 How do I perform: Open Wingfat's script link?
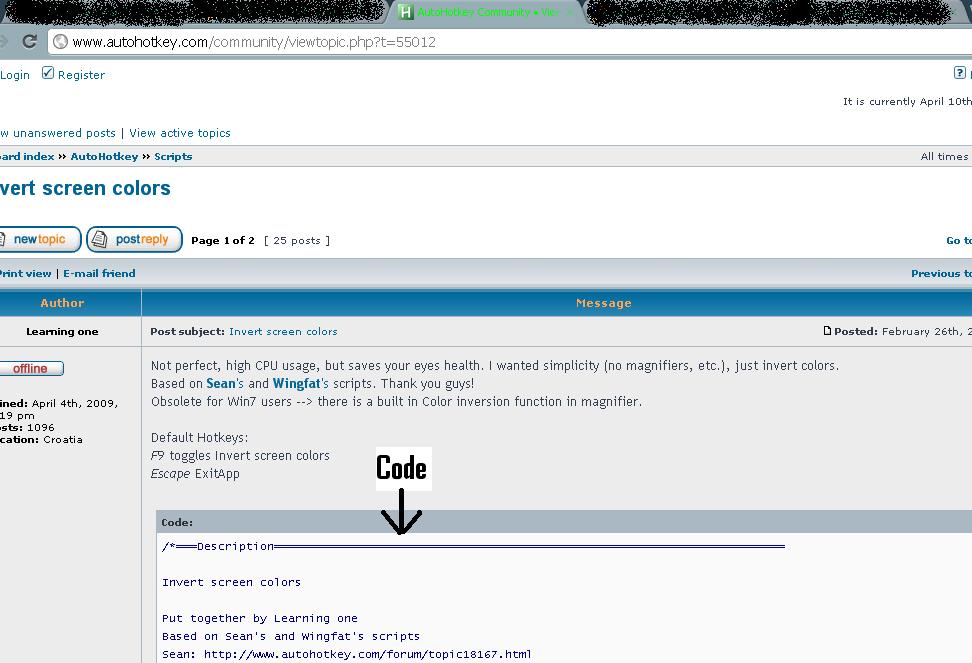click(x=296, y=384)
